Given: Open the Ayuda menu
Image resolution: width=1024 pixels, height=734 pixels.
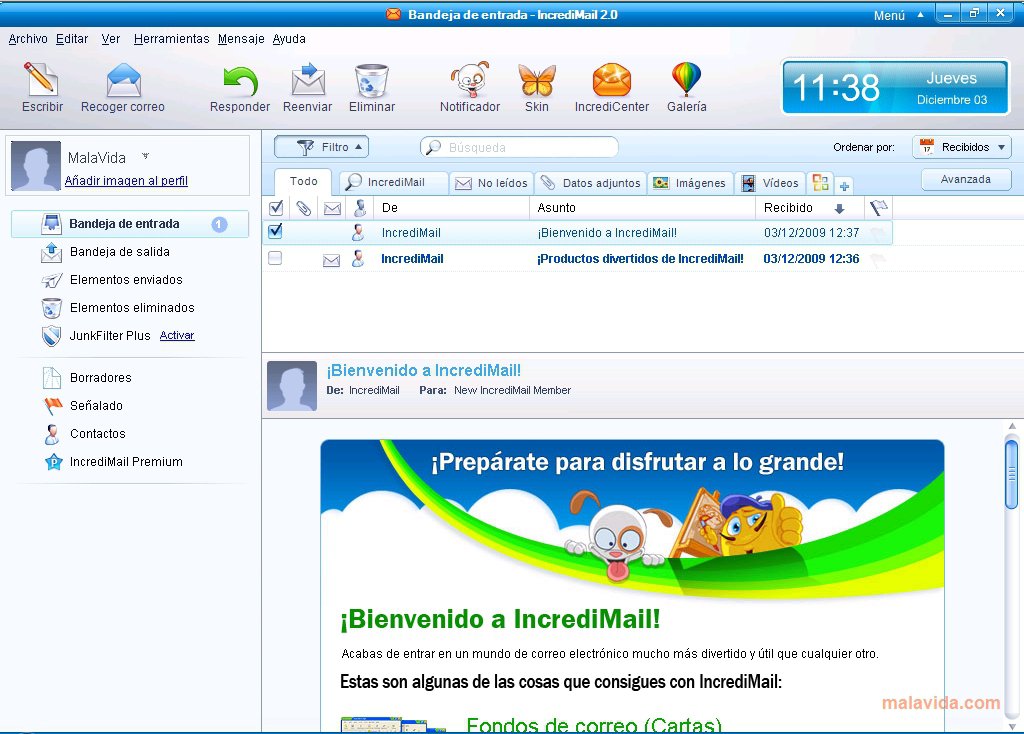Looking at the screenshot, I should [289, 39].
